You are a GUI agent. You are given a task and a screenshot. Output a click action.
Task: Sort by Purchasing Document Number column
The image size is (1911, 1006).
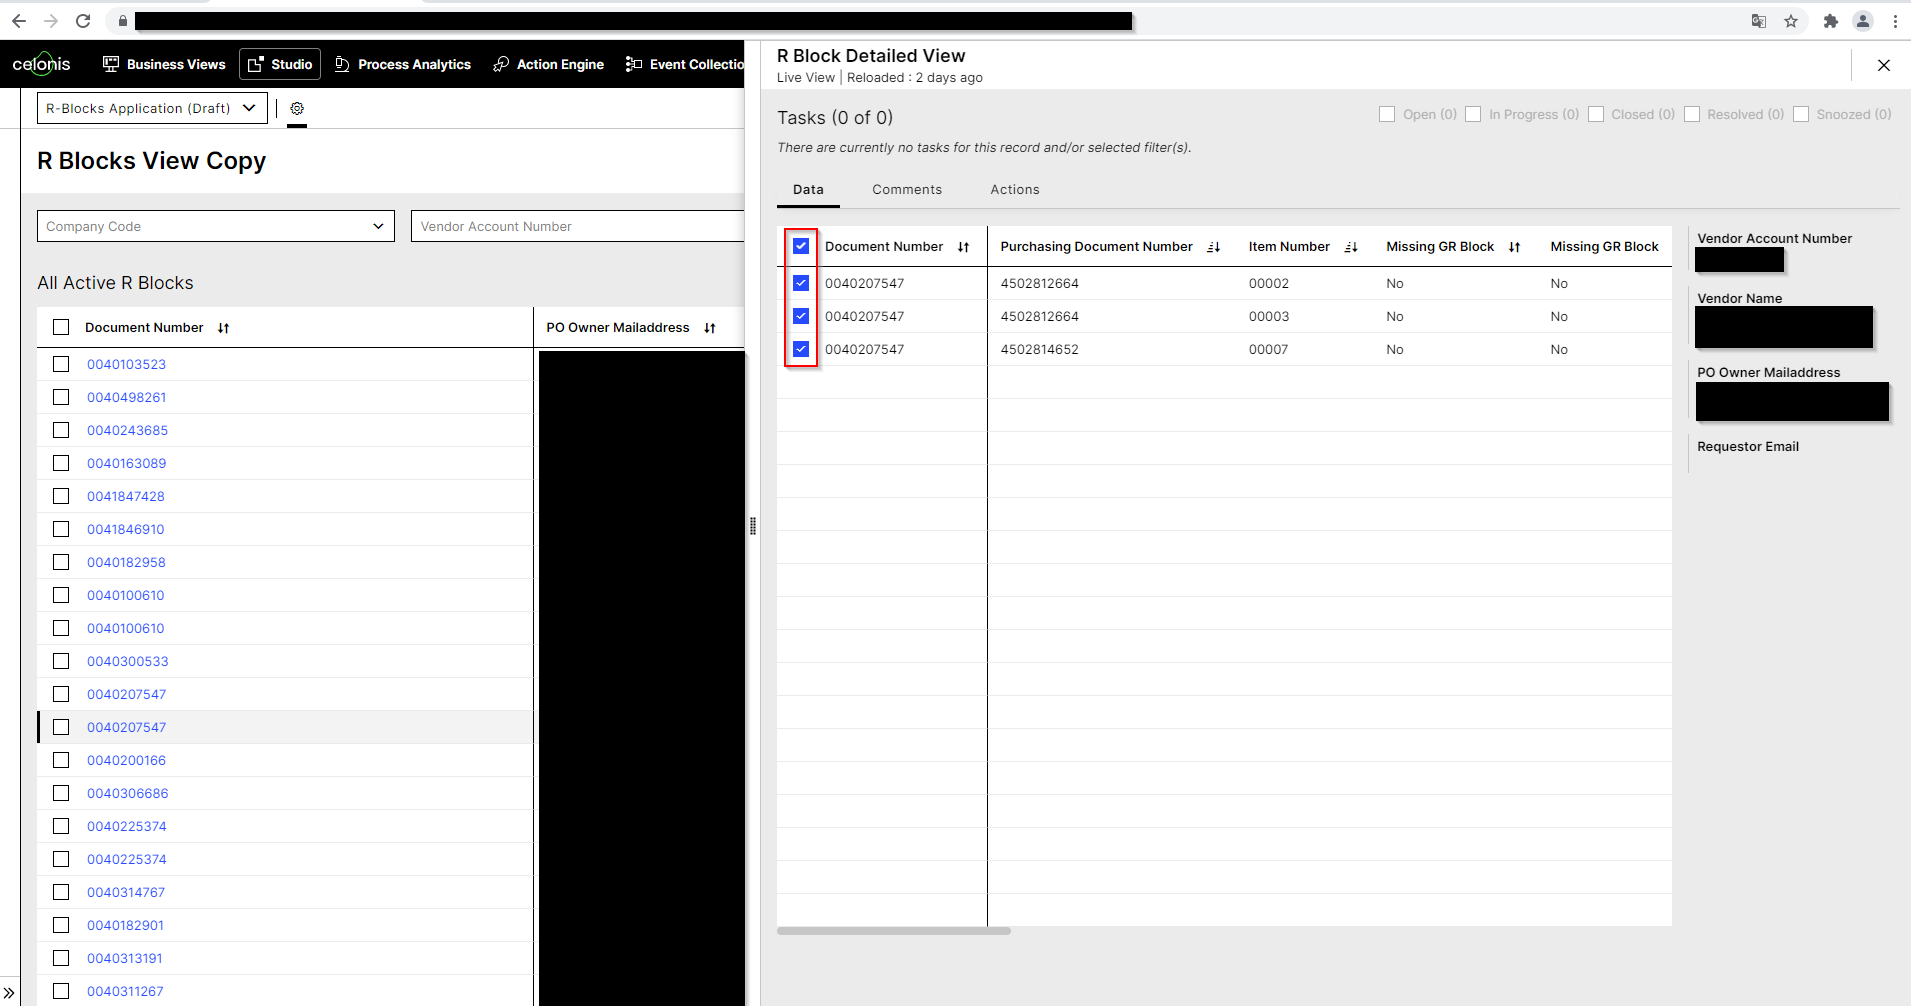point(1213,247)
